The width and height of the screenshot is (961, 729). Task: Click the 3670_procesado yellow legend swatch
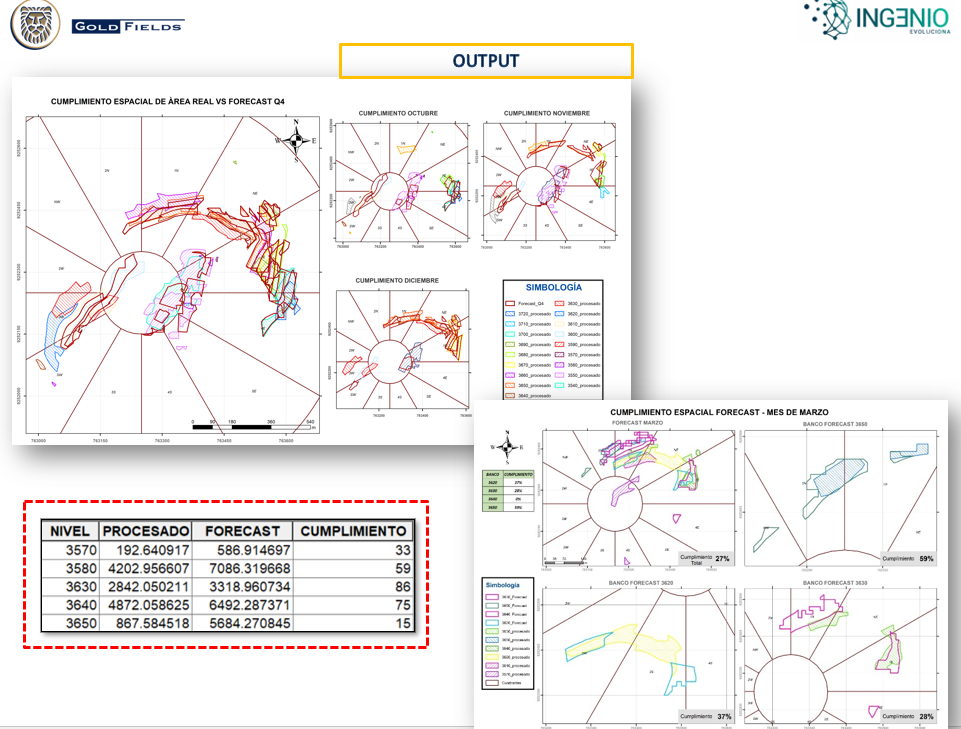point(510,365)
